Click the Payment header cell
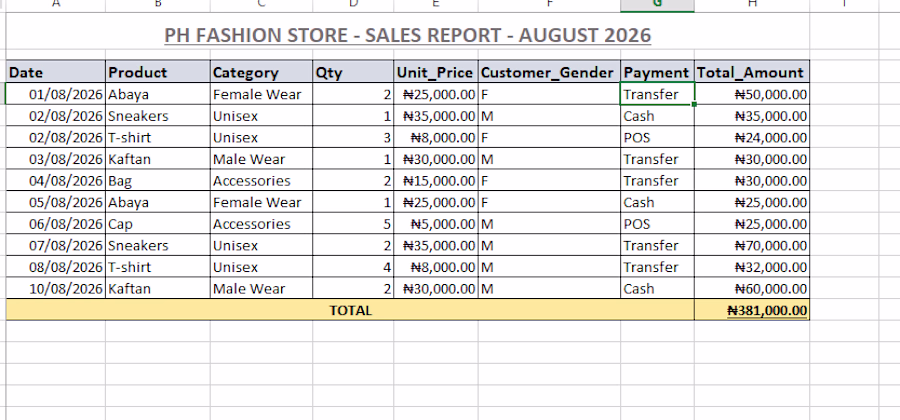The image size is (900, 420). click(x=657, y=72)
